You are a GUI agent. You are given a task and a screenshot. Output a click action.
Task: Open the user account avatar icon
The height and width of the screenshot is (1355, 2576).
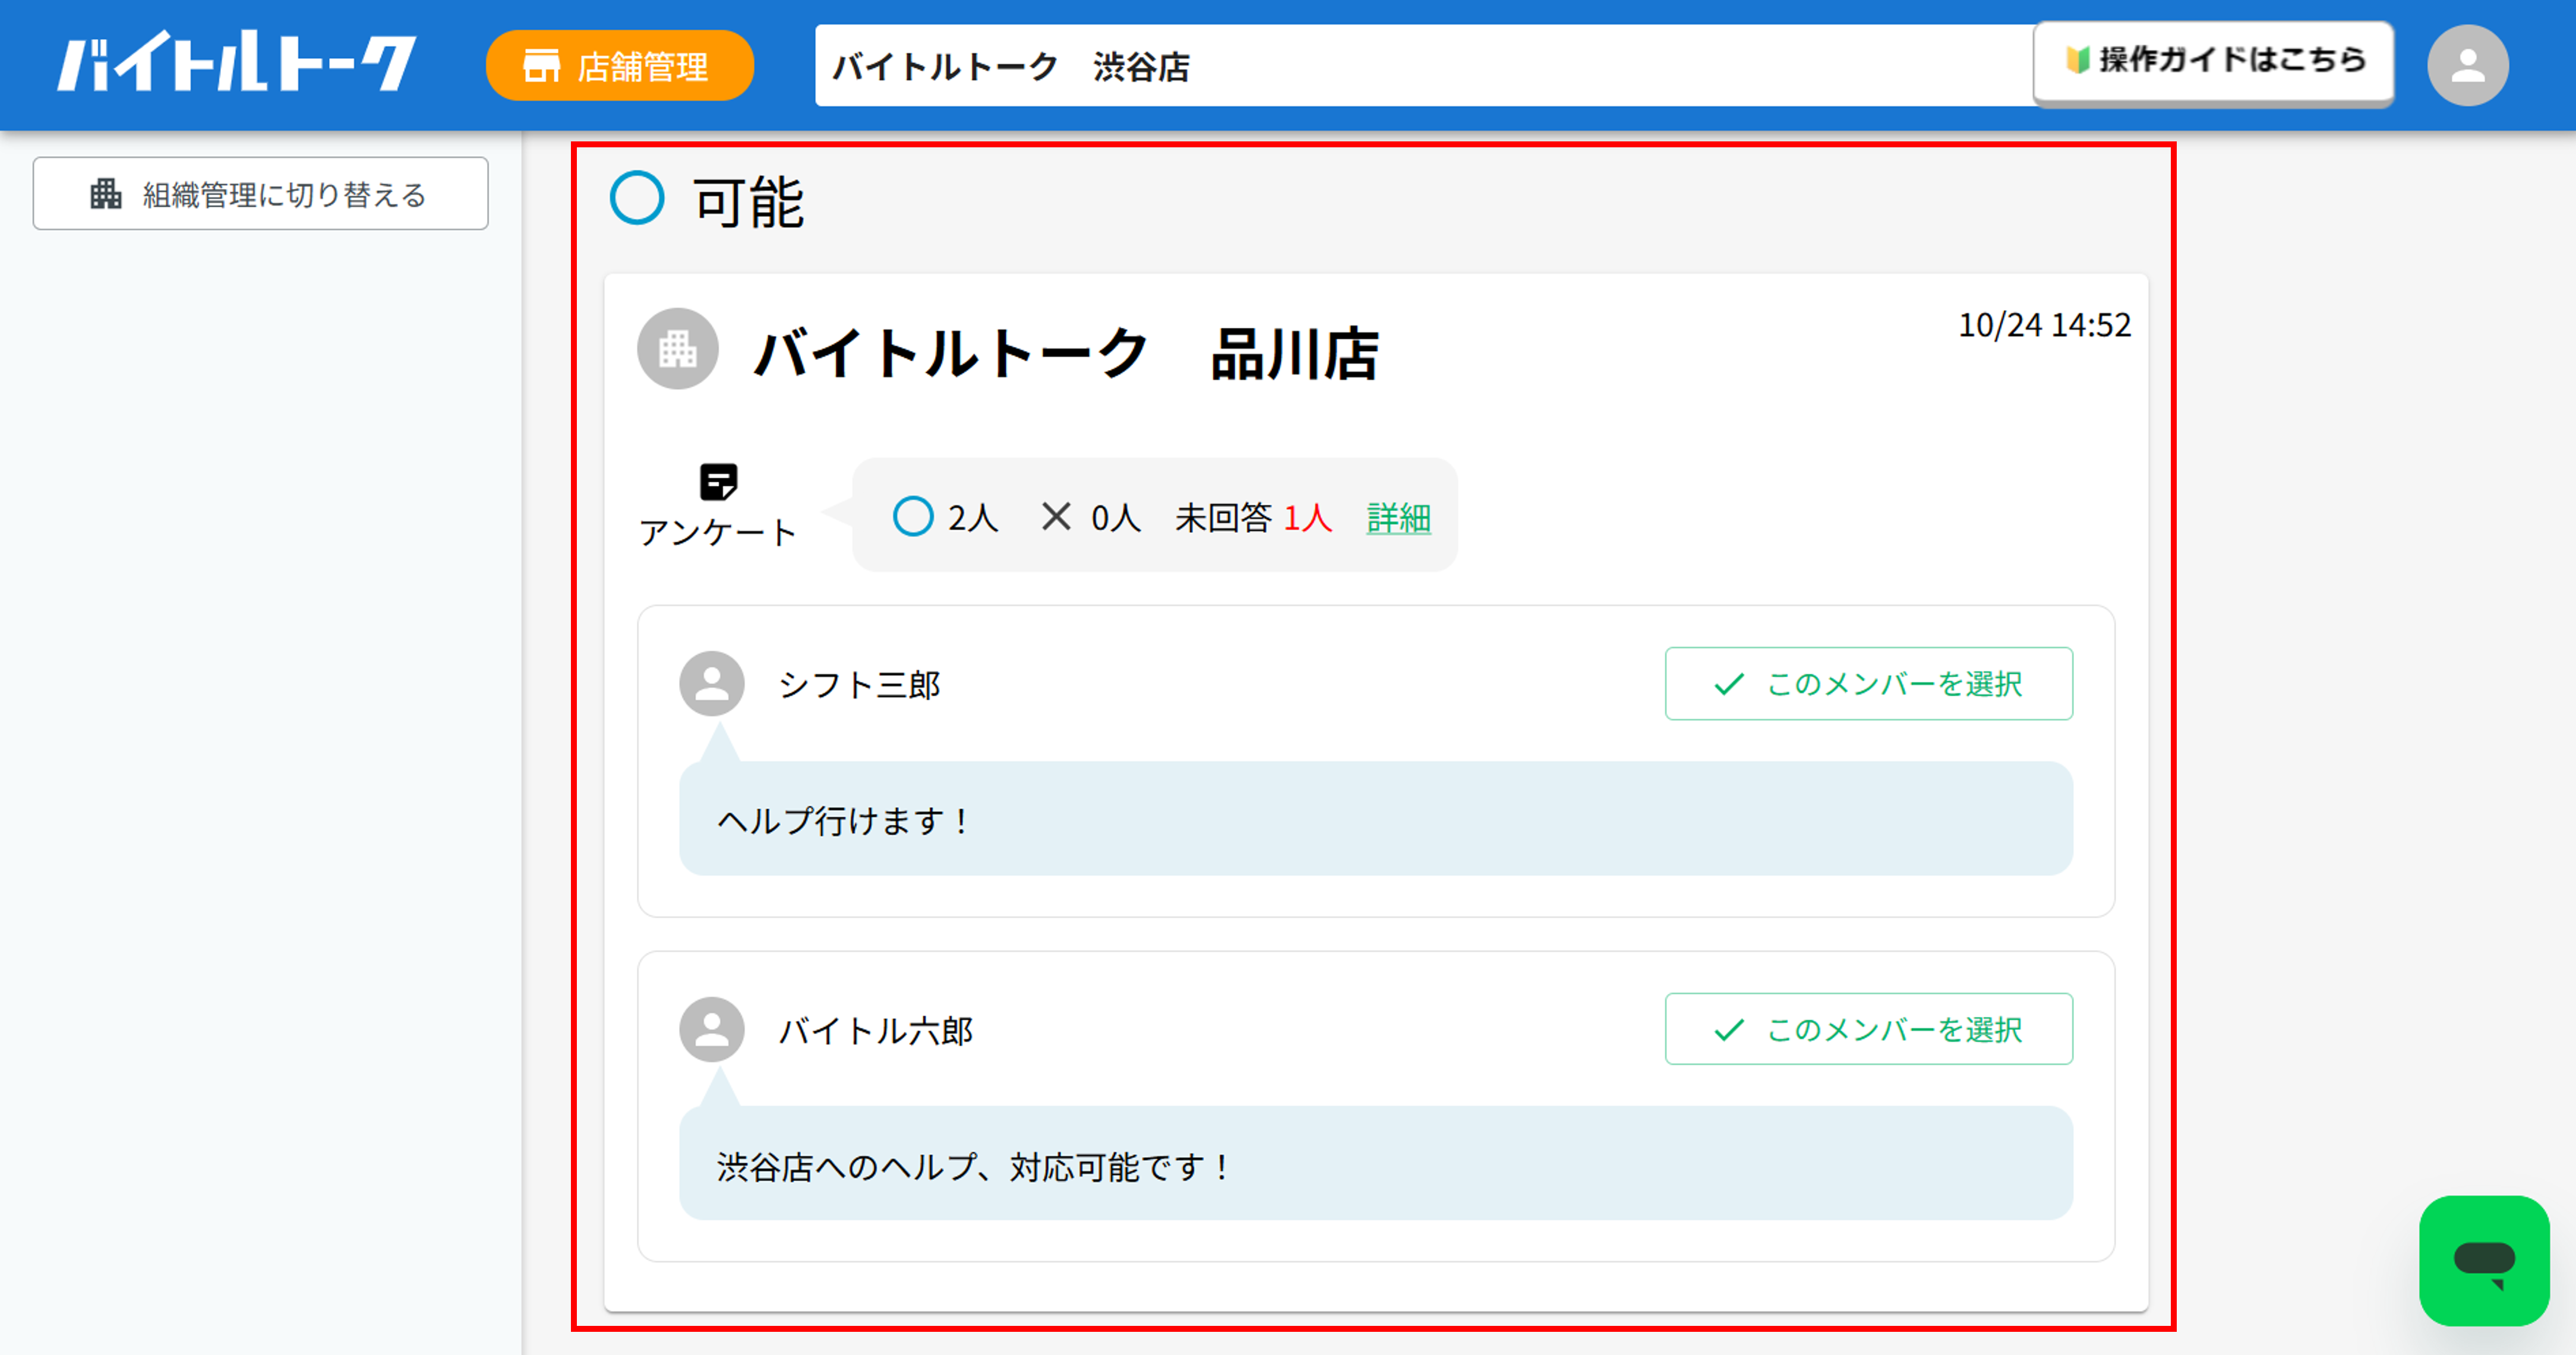pyautogui.click(x=2467, y=66)
